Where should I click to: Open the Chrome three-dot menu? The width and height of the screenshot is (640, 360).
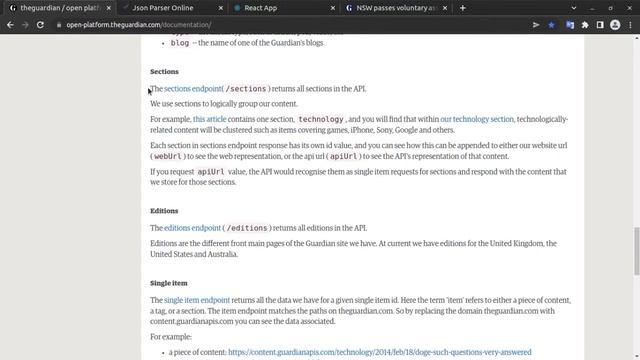(631, 25)
